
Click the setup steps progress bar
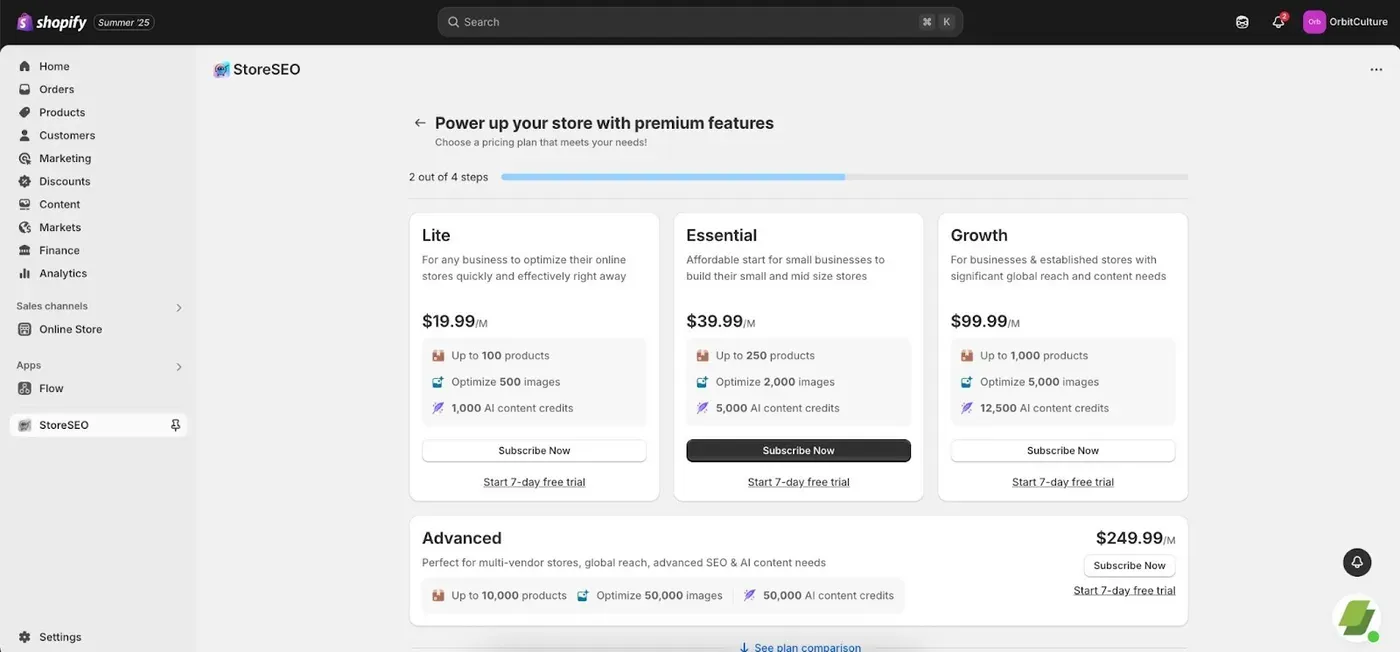(x=844, y=177)
